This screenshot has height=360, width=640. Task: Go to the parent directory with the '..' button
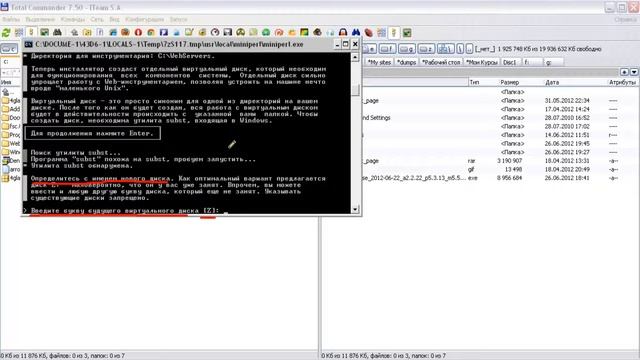point(469,49)
